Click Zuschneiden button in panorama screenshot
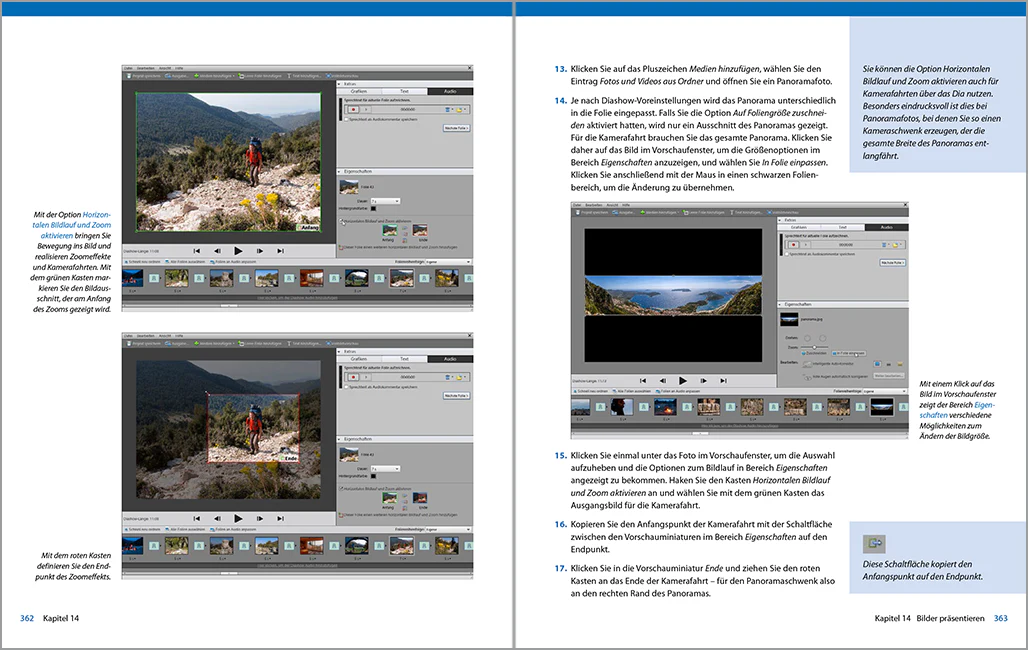 coord(814,353)
